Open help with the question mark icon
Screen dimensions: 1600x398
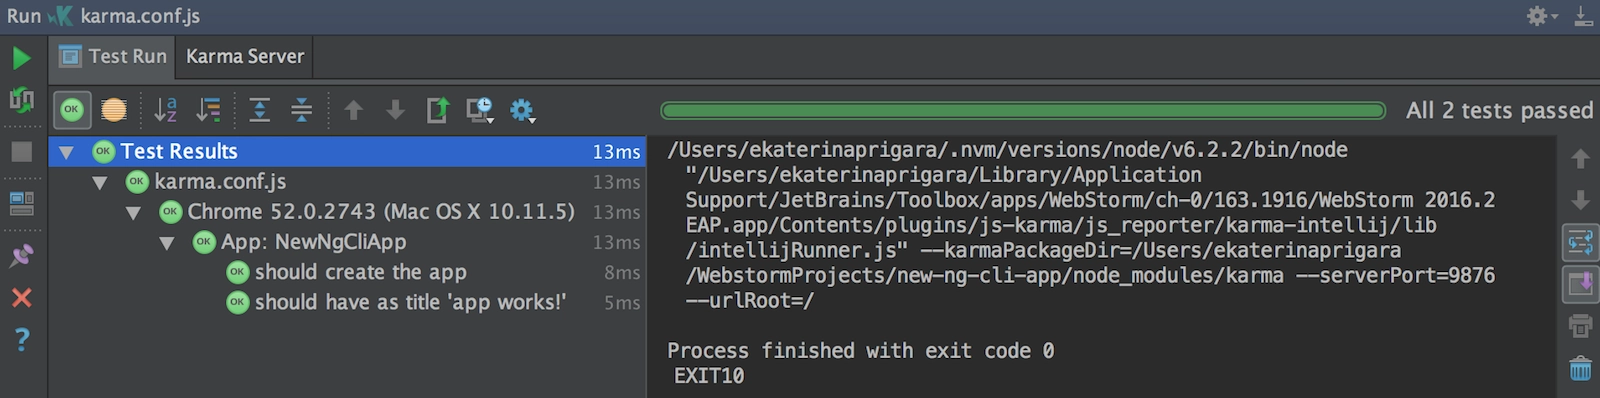21,340
